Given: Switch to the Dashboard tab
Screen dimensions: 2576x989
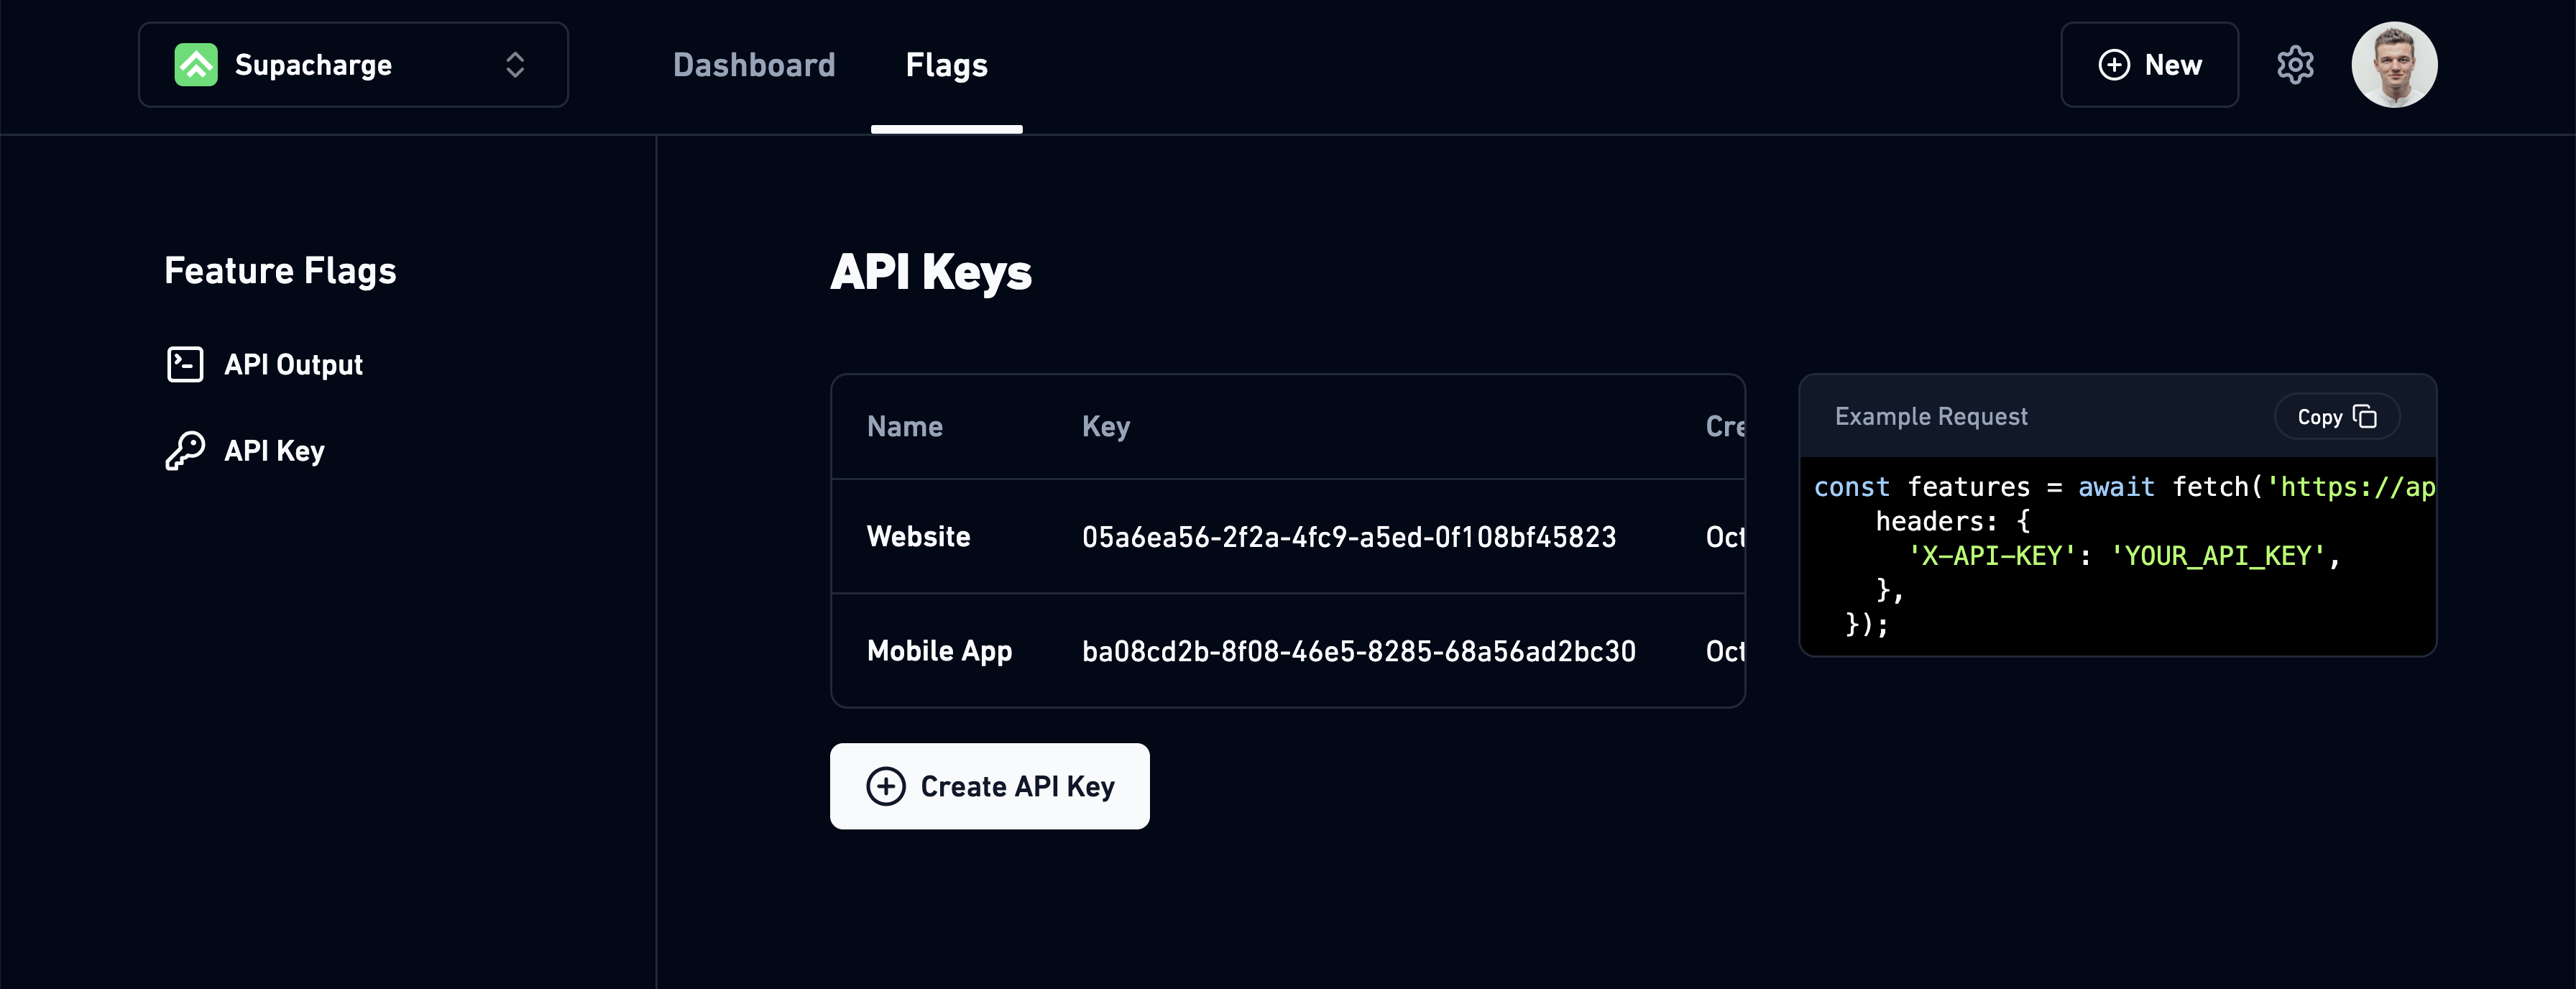Looking at the screenshot, I should pos(754,65).
